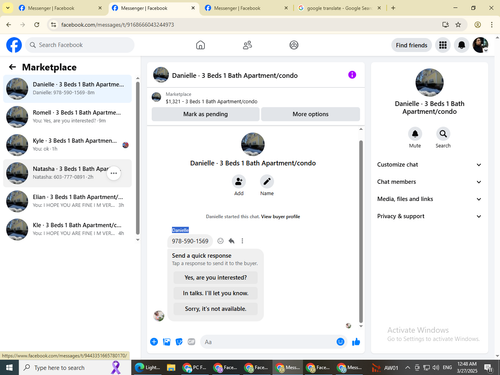Expand Media, files and links section
The height and width of the screenshot is (375, 500).
pos(429,199)
